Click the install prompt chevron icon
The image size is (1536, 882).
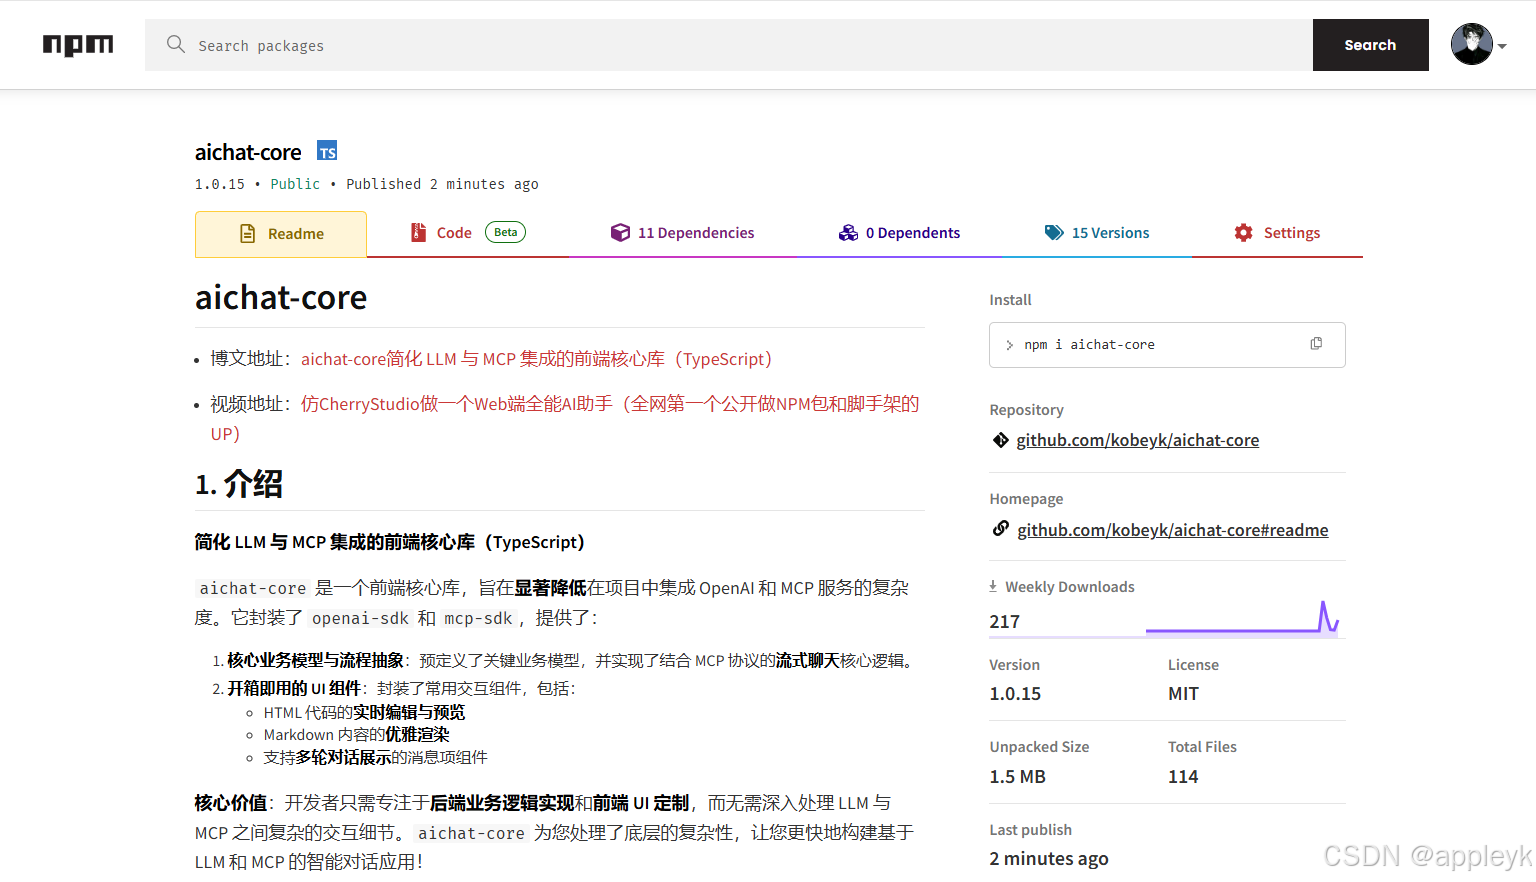point(1009,345)
